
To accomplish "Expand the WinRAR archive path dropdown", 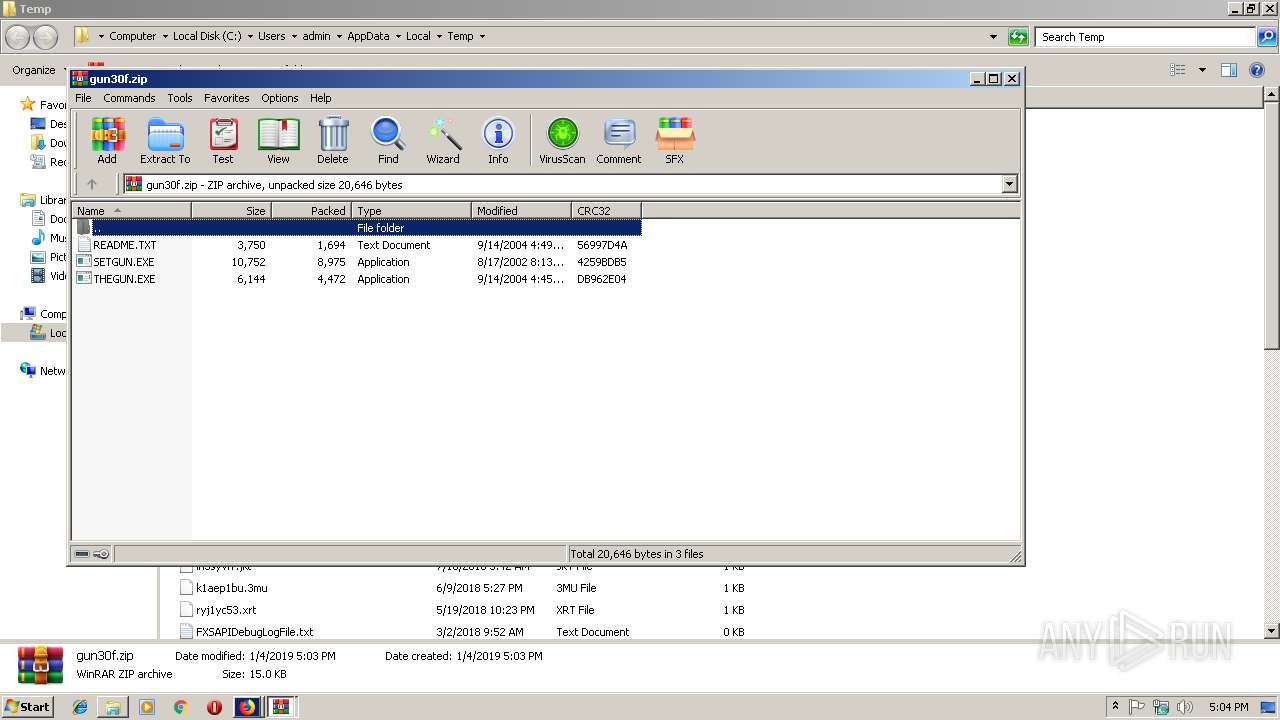I will coord(1009,184).
